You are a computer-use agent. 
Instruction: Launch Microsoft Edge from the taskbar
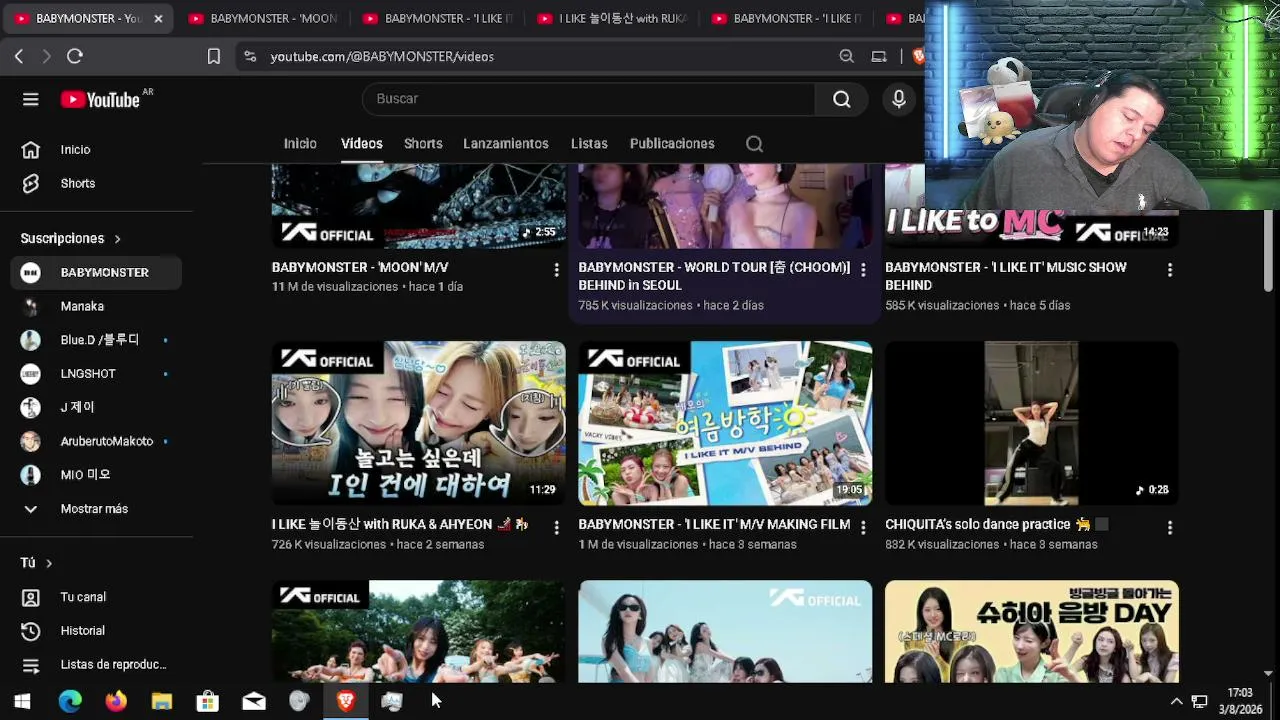[x=70, y=701]
